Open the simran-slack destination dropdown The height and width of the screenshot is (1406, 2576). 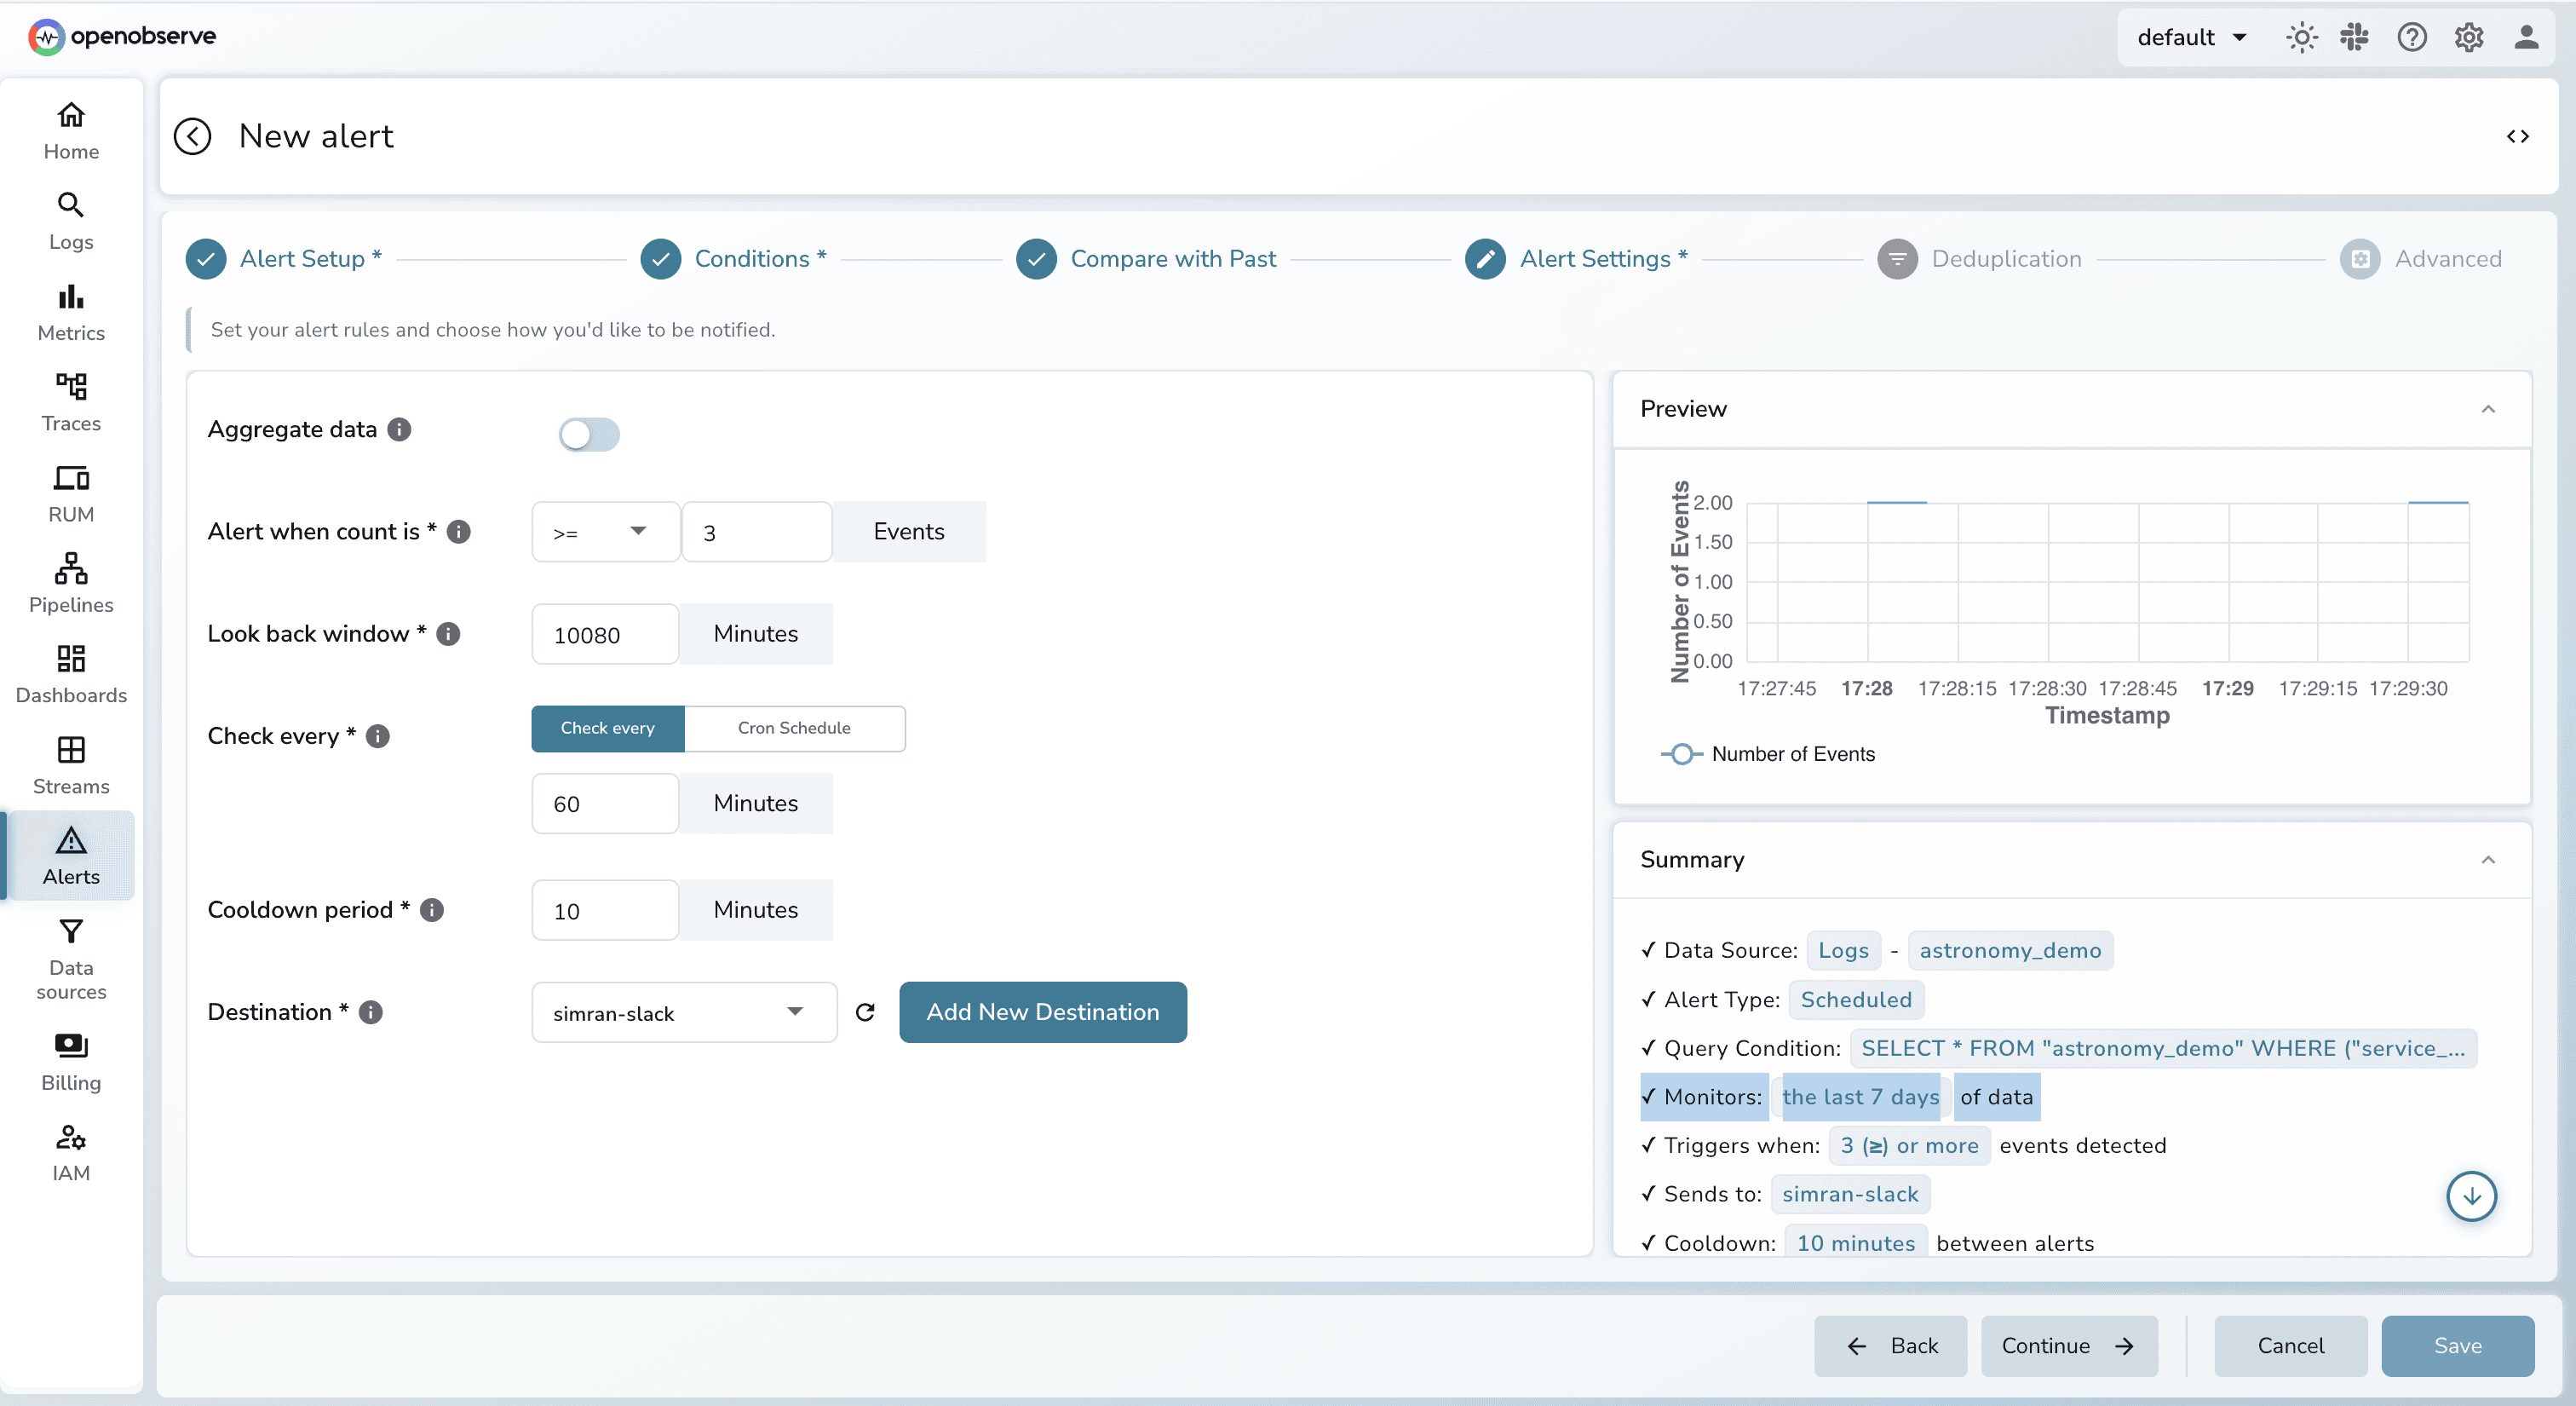tap(683, 1013)
